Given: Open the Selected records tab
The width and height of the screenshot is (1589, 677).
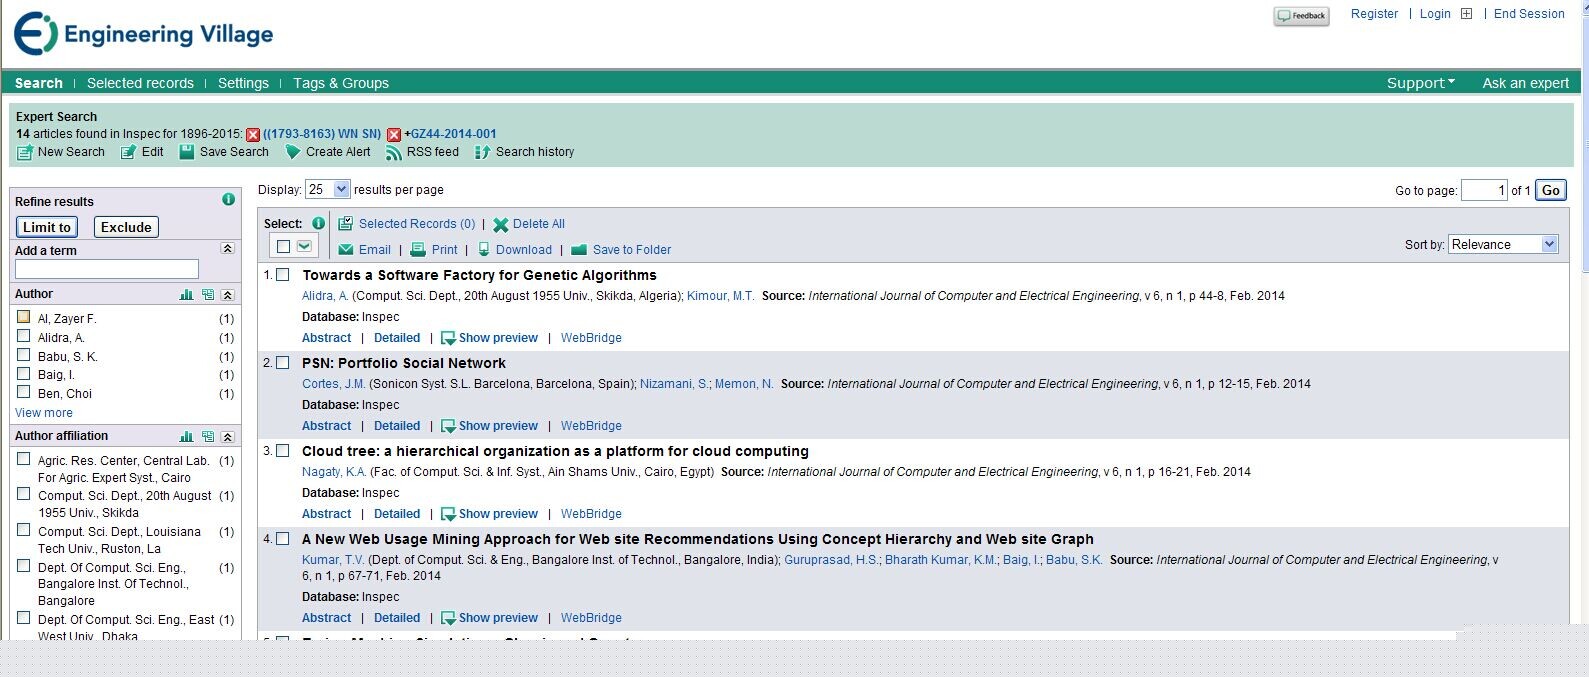Looking at the screenshot, I should pos(140,83).
